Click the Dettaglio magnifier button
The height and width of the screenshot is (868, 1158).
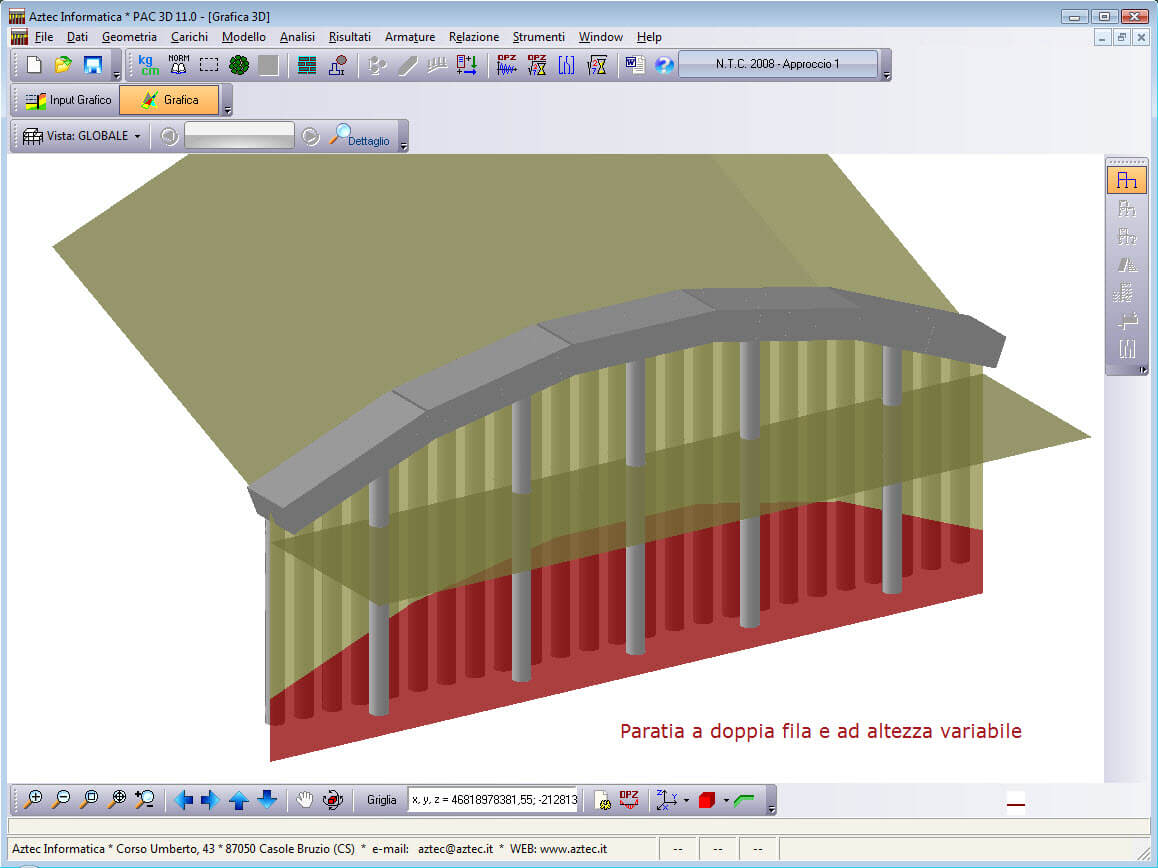tap(362, 136)
